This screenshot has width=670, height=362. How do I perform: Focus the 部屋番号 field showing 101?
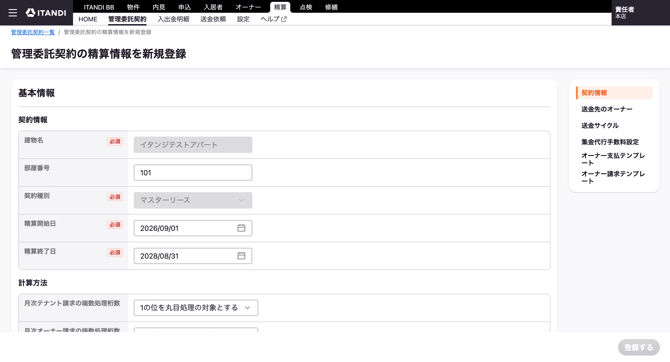click(193, 173)
